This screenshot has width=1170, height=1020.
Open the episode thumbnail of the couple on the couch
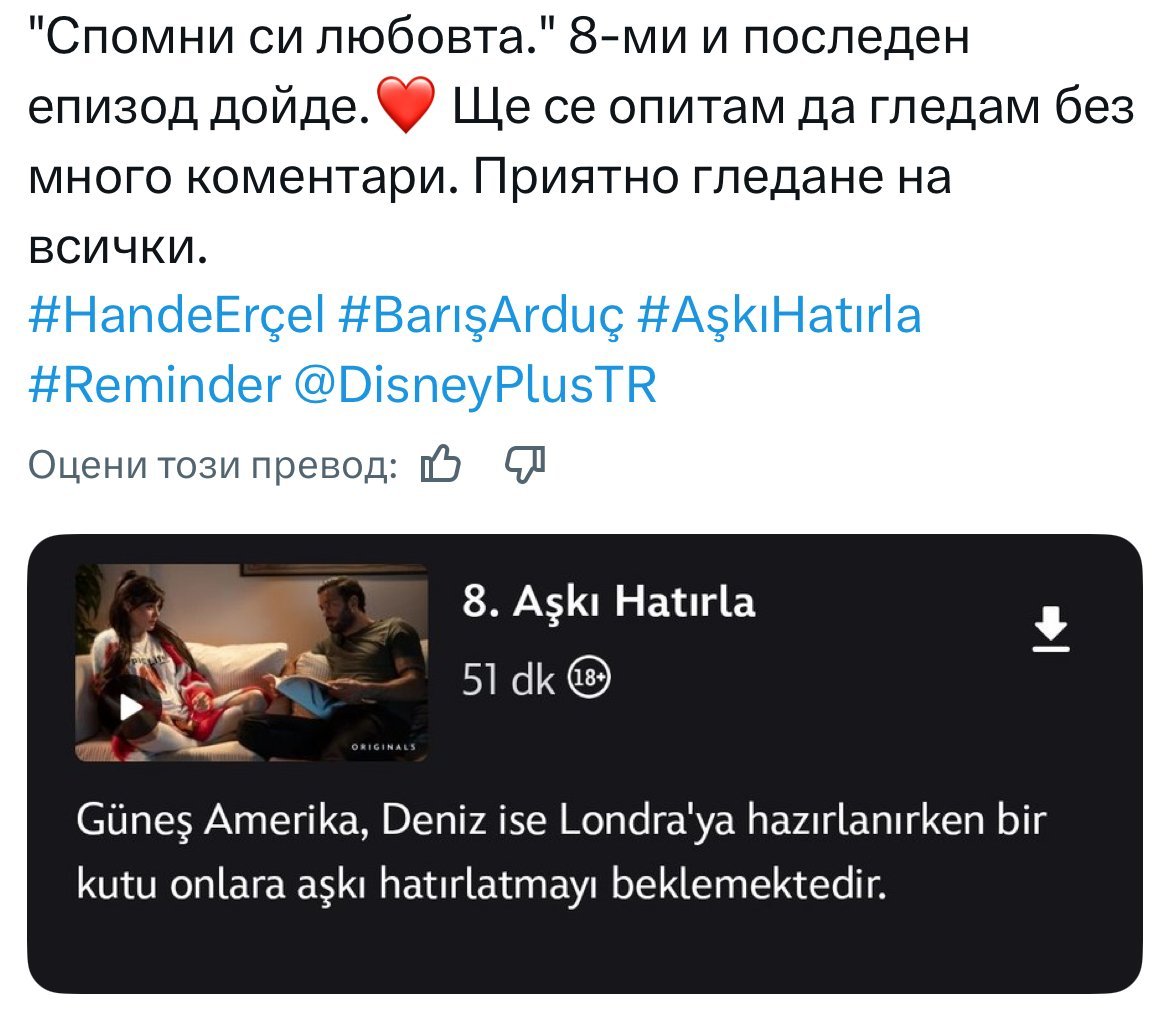(251, 663)
